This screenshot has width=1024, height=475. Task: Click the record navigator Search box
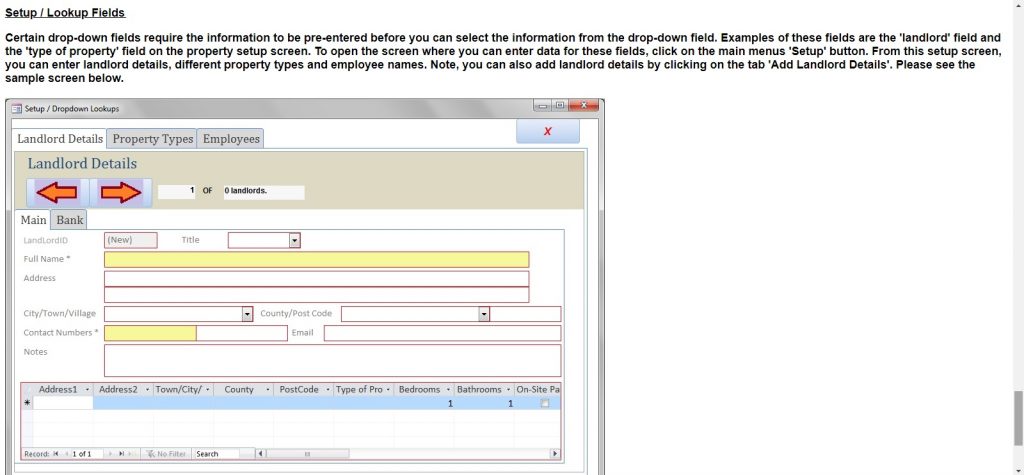(222, 454)
